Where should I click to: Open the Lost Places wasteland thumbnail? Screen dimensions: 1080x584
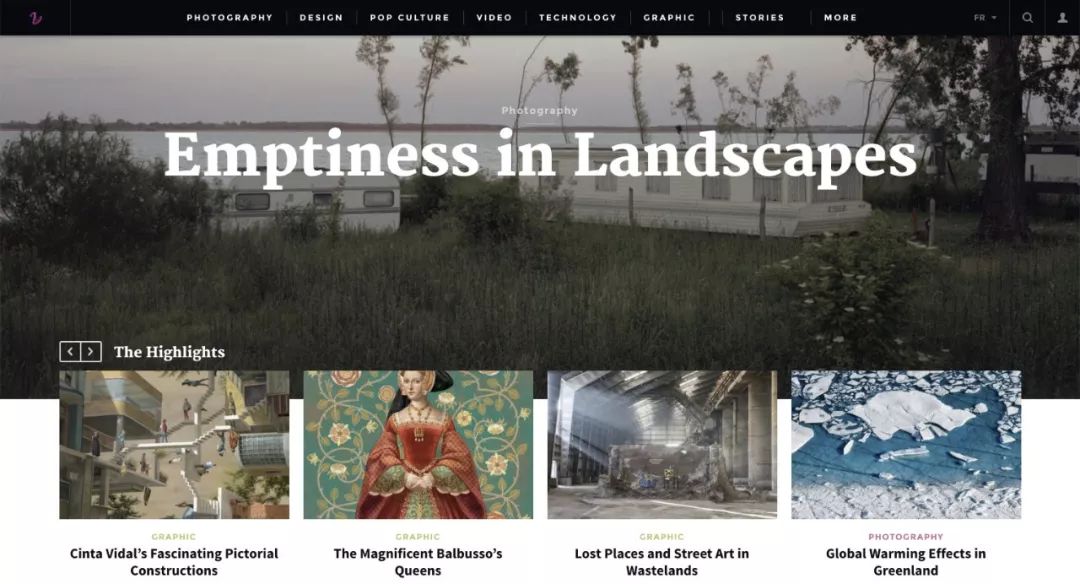pos(662,445)
